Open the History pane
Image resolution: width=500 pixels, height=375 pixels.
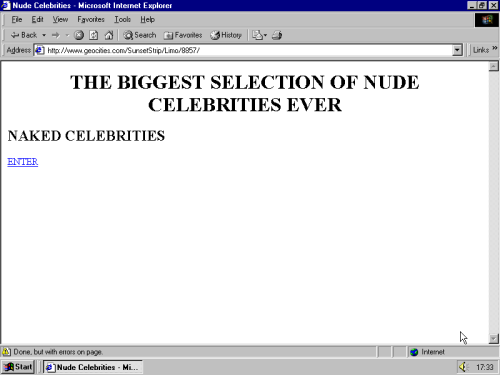pyautogui.click(x=226, y=35)
